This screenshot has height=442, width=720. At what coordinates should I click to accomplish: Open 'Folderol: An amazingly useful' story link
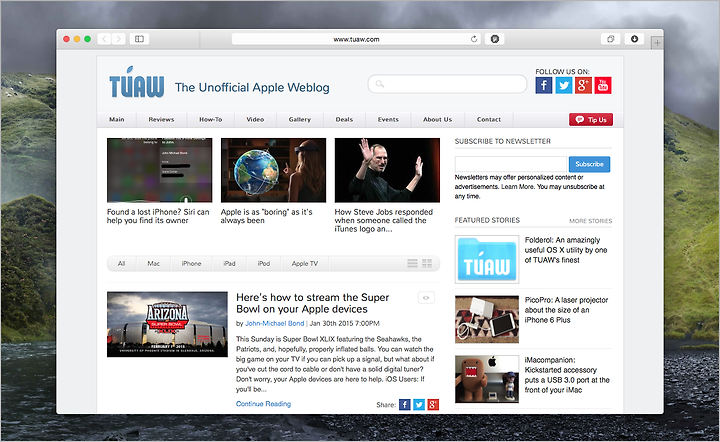point(566,250)
